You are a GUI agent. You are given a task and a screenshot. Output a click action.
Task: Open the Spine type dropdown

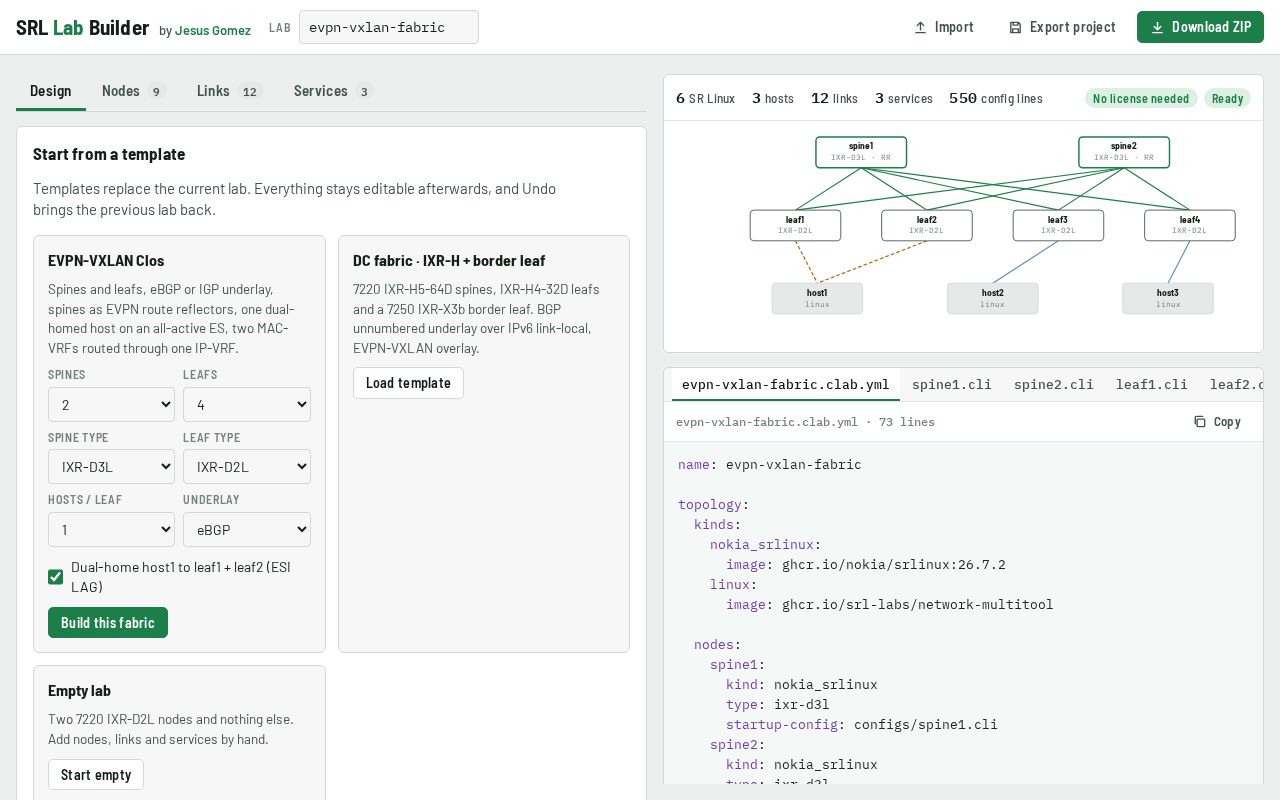click(111, 467)
